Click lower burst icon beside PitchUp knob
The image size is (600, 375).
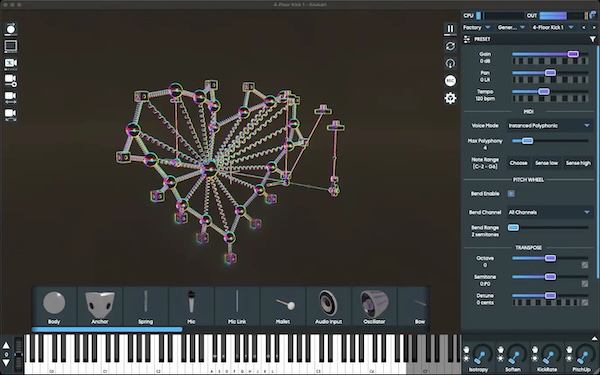pos(569,359)
